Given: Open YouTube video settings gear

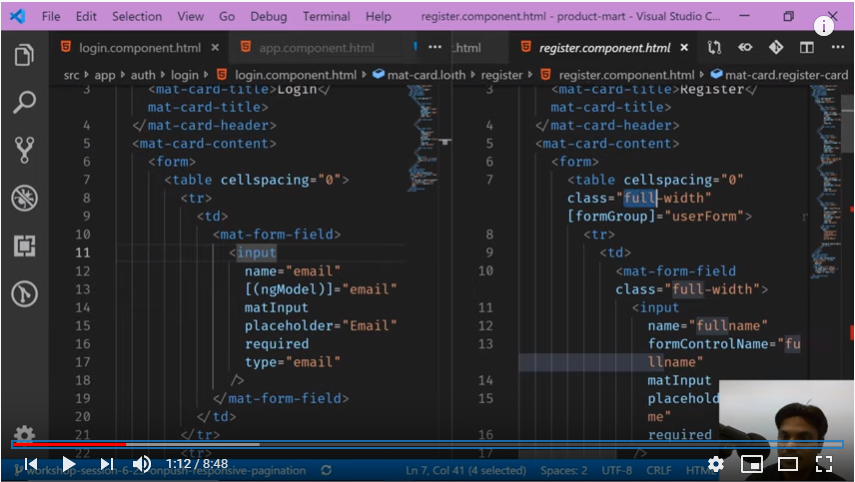Looking at the screenshot, I should 716,464.
